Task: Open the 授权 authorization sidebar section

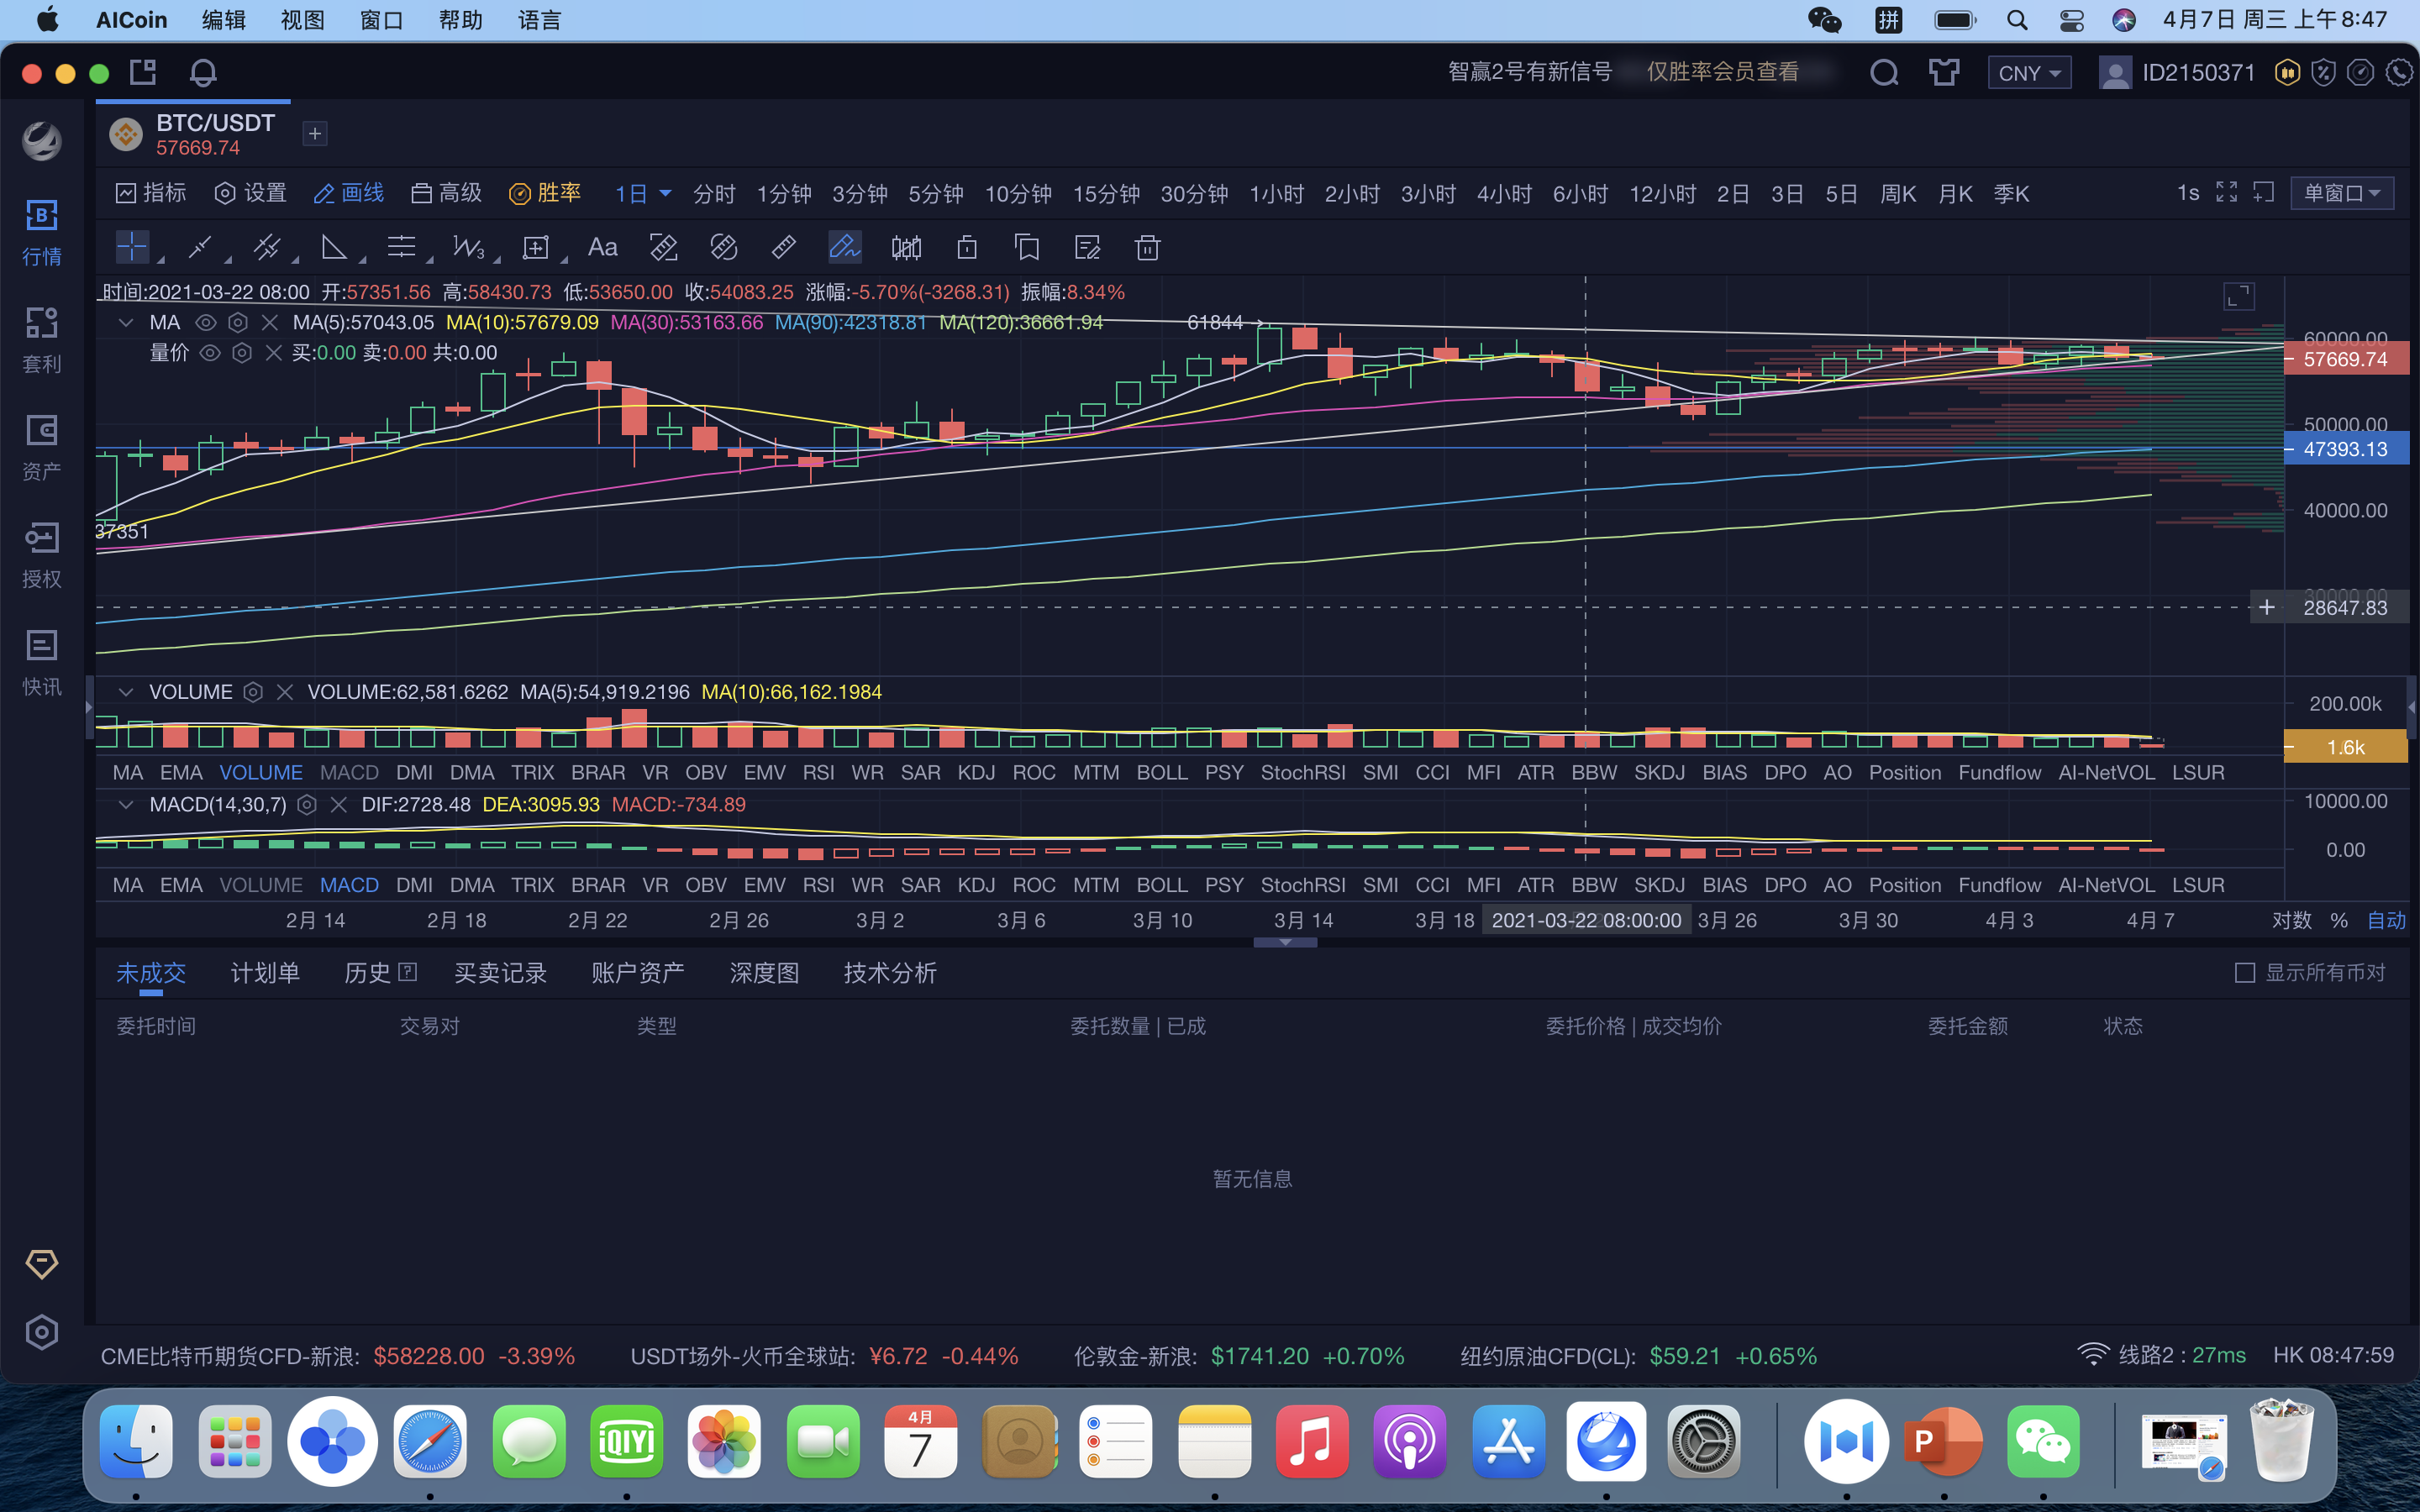Action: (x=42, y=555)
